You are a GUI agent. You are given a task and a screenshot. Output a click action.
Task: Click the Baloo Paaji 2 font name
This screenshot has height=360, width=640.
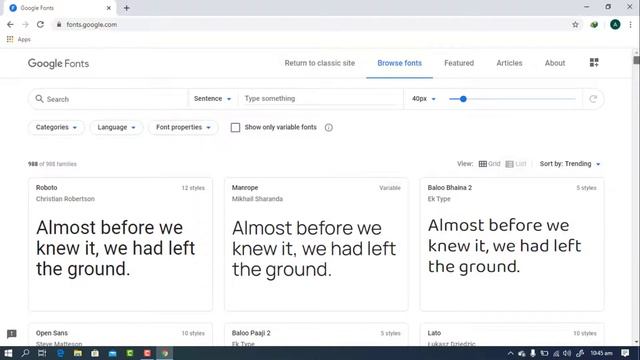pyautogui.click(x=251, y=333)
